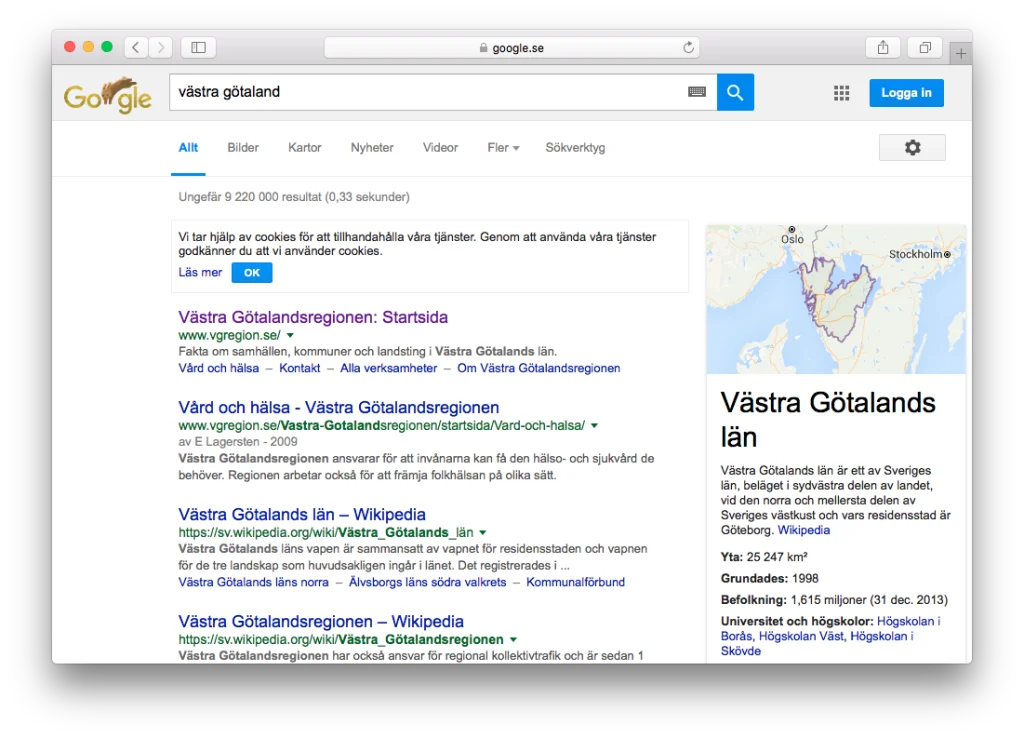Click the Google logo
Screen dimensions: 1024x738
(x=108, y=96)
